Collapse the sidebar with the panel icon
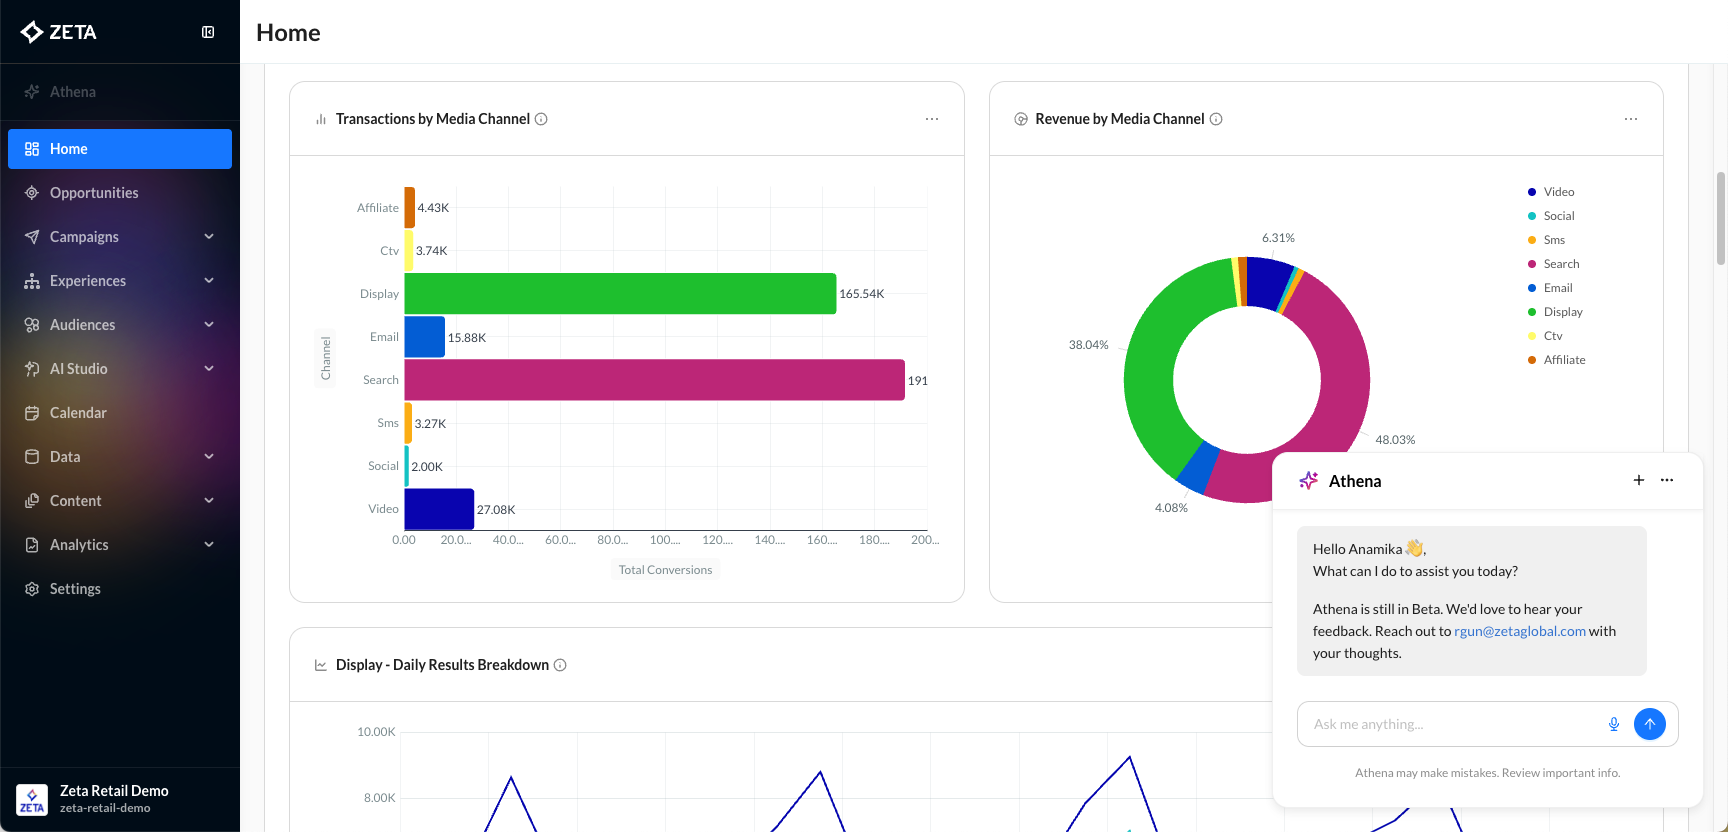 (208, 32)
